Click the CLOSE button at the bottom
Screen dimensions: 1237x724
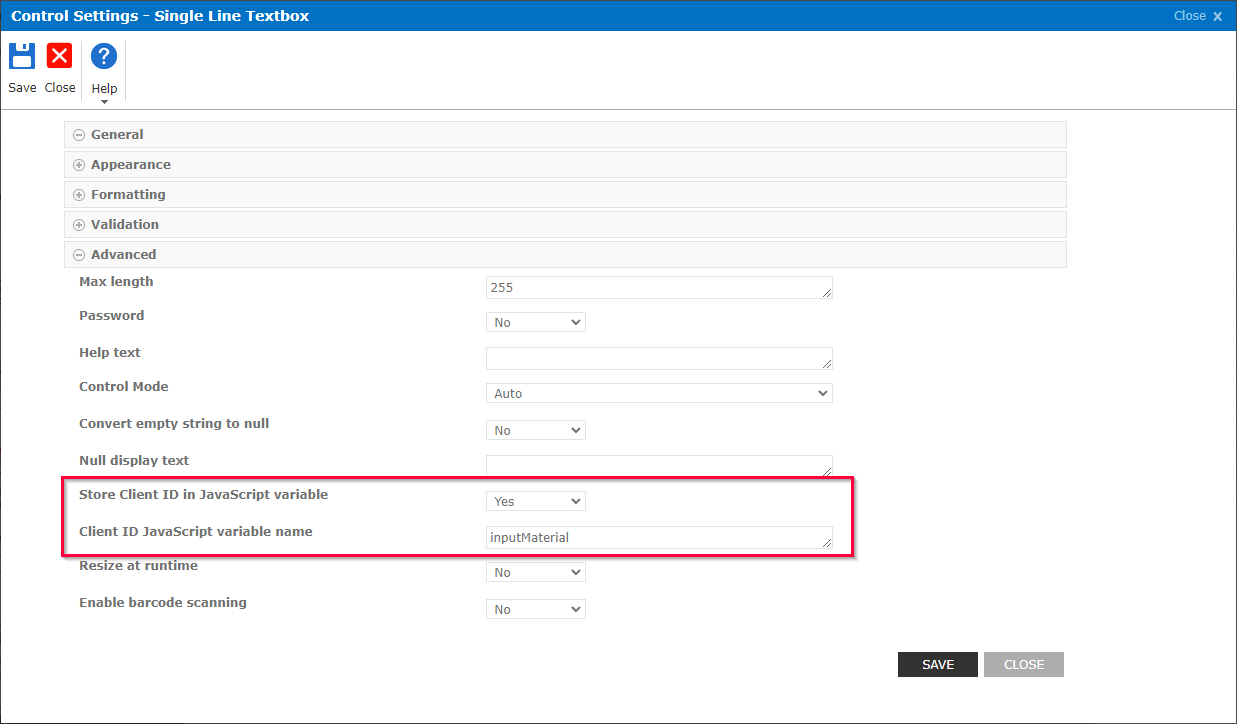click(x=1023, y=664)
